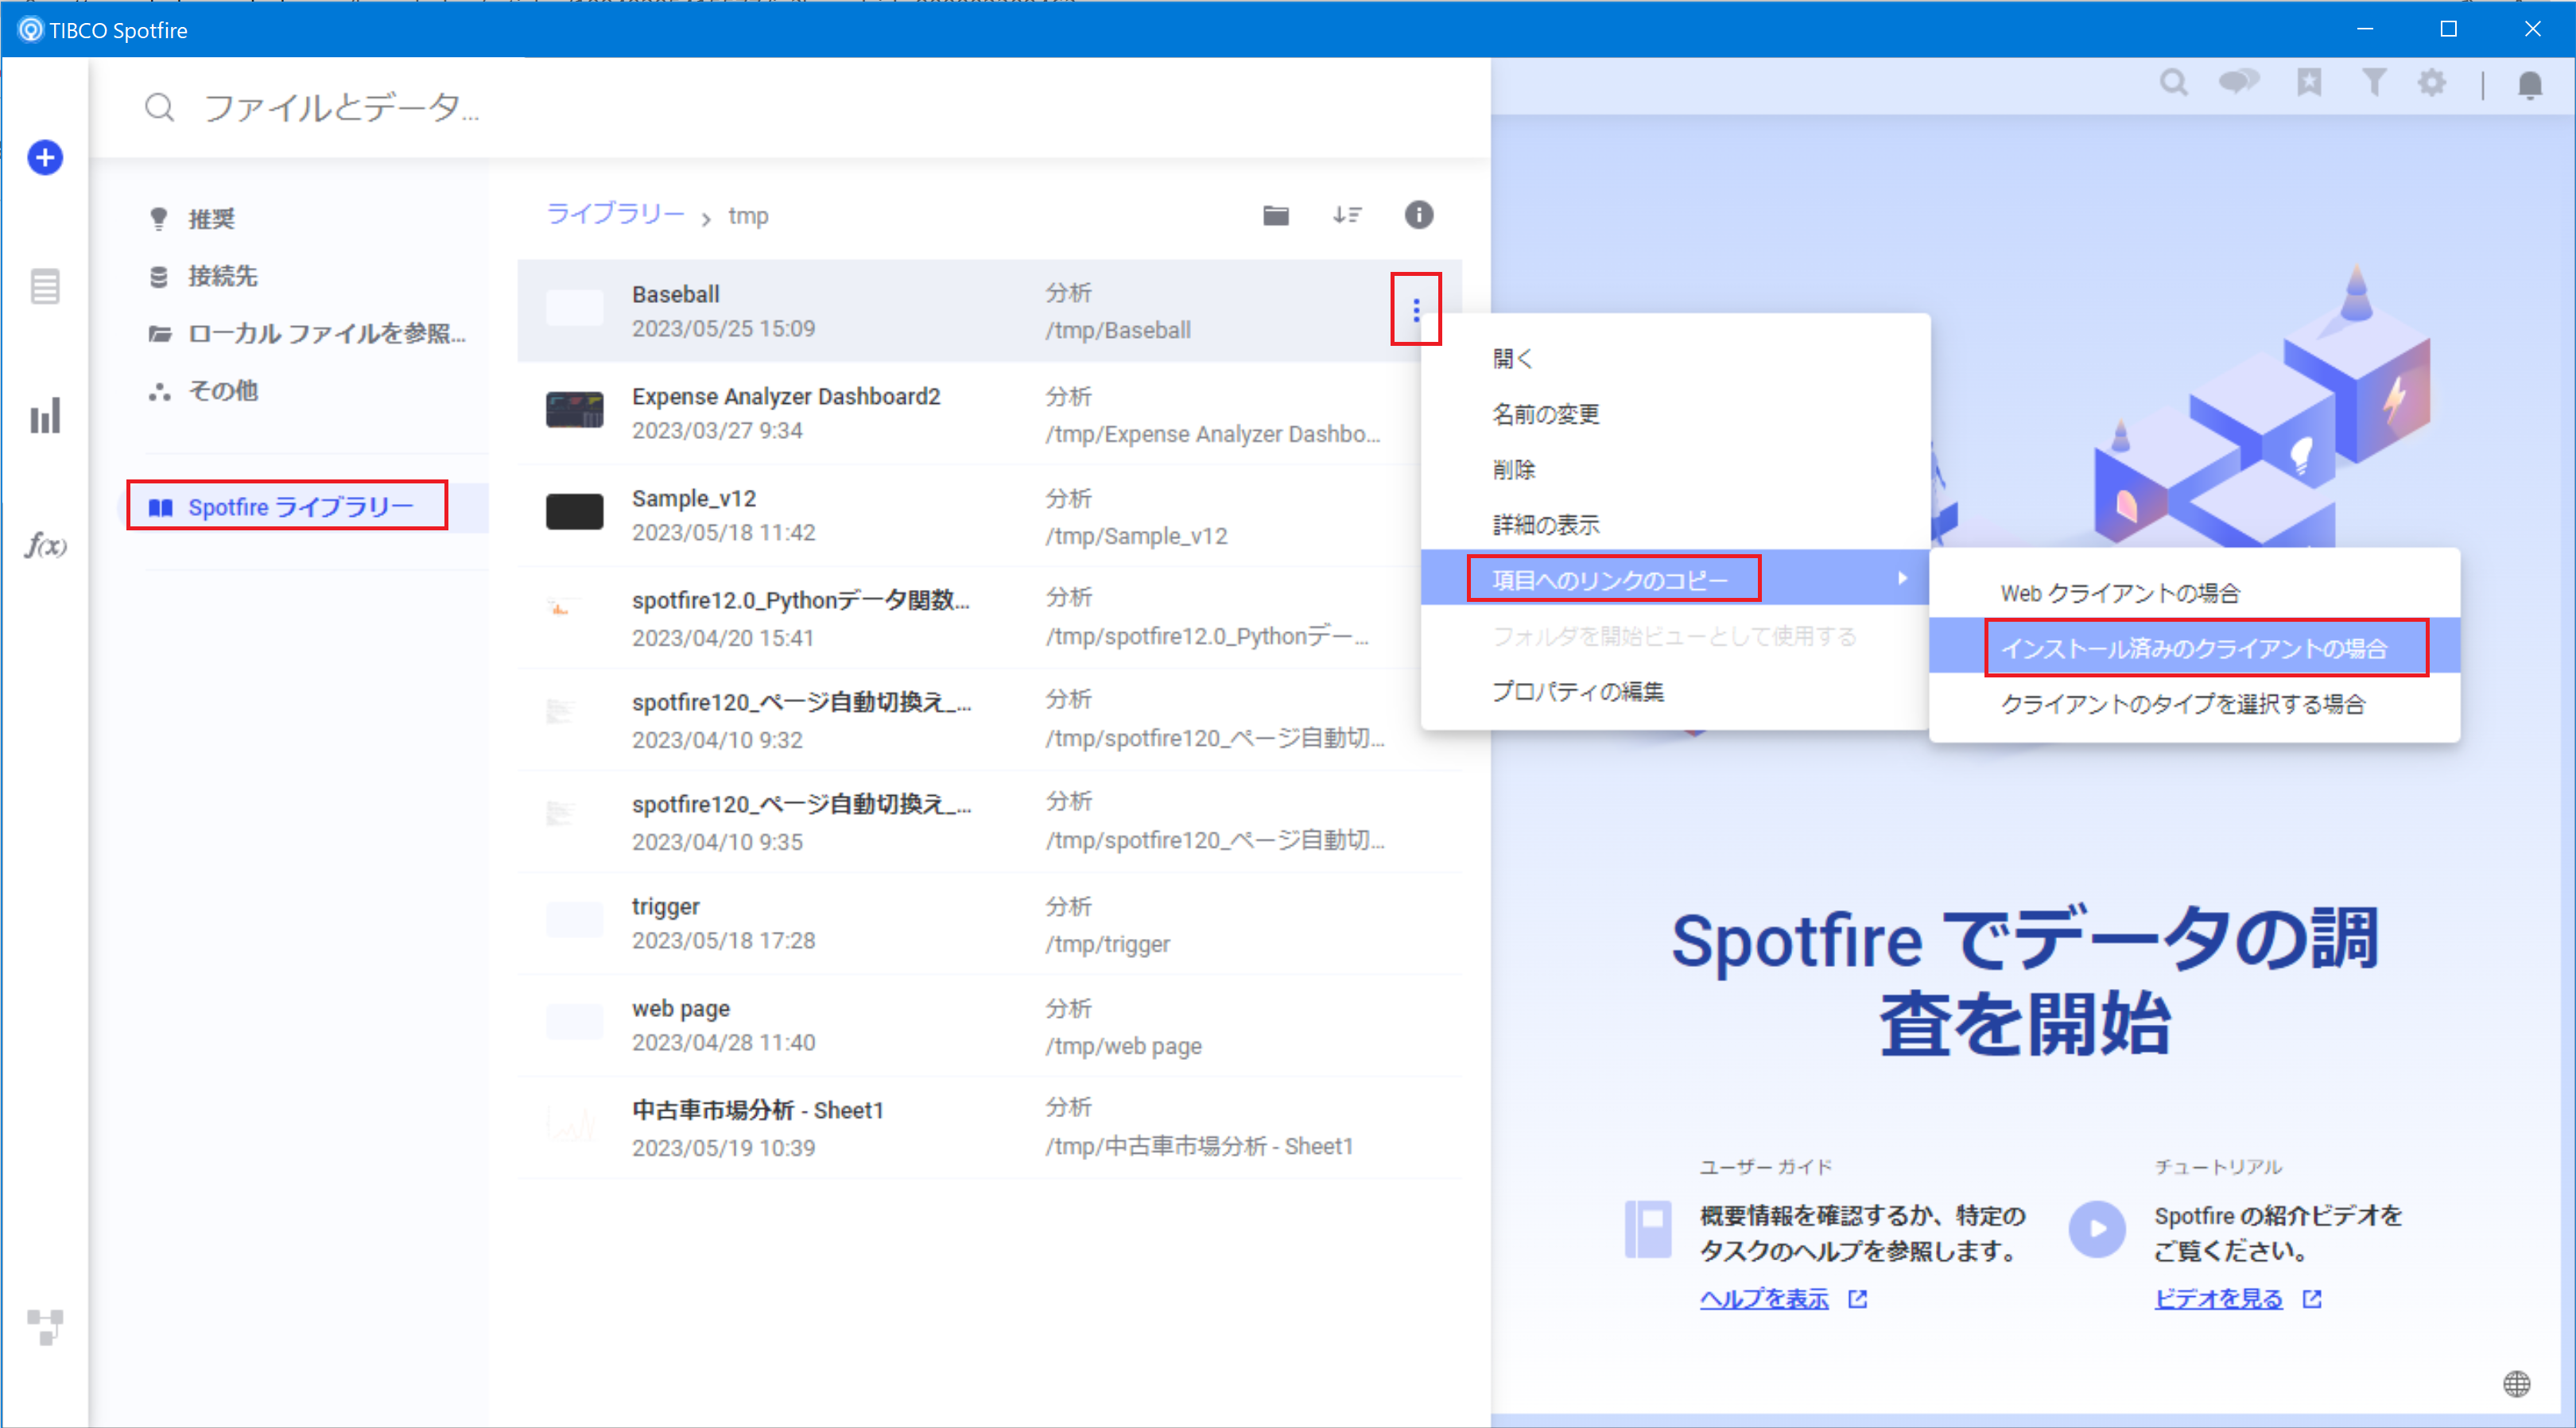Click the search icon beside ファイルとデータ
2576x1428 pixels.
click(160, 107)
